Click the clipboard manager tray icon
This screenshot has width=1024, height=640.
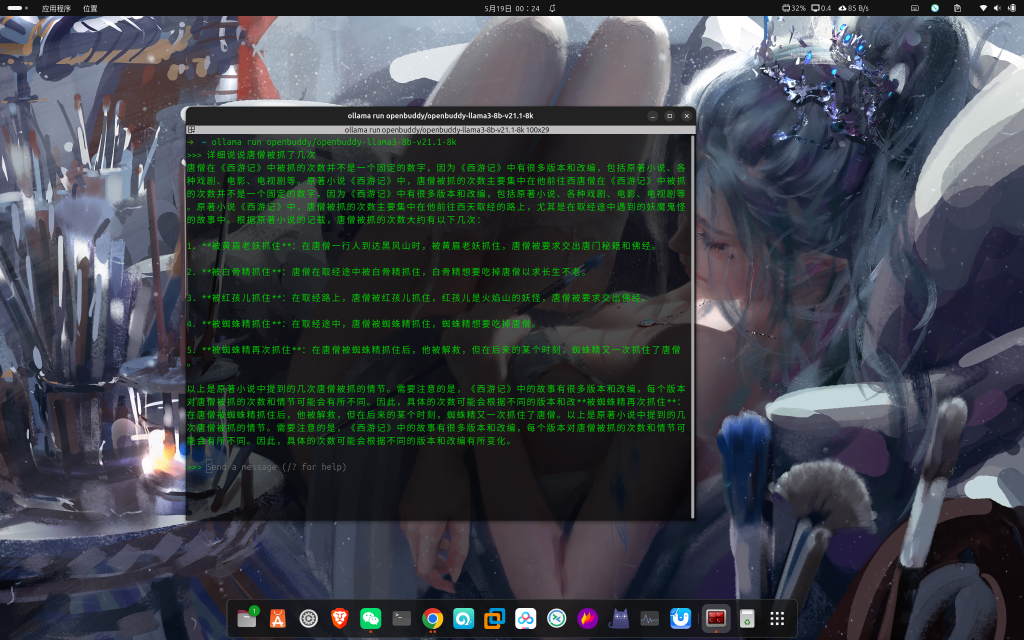point(957,8)
